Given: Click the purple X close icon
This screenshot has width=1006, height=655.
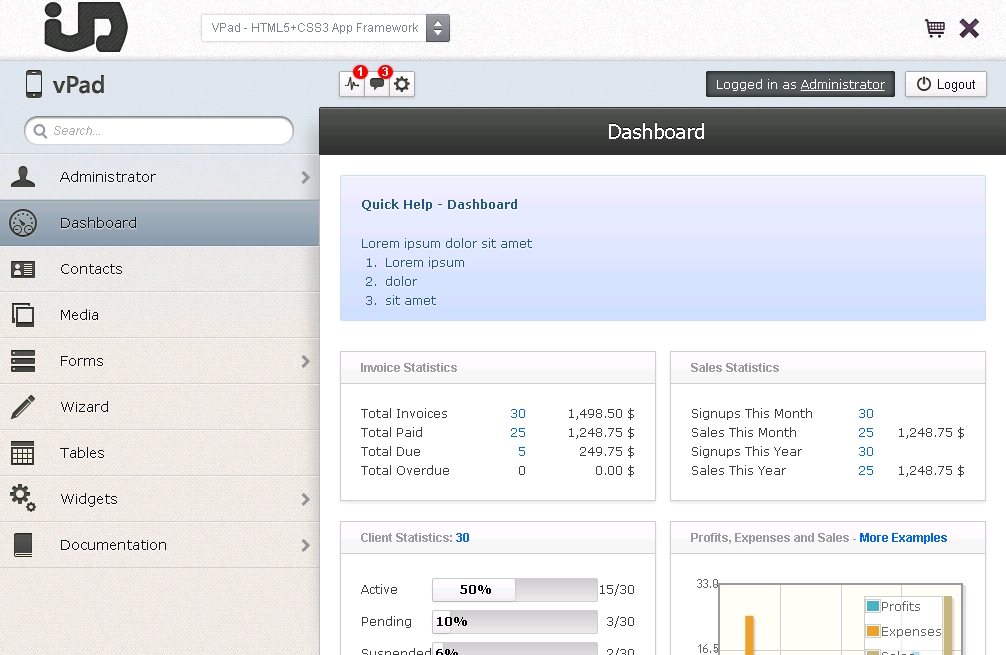Looking at the screenshot, I should 969,28.
